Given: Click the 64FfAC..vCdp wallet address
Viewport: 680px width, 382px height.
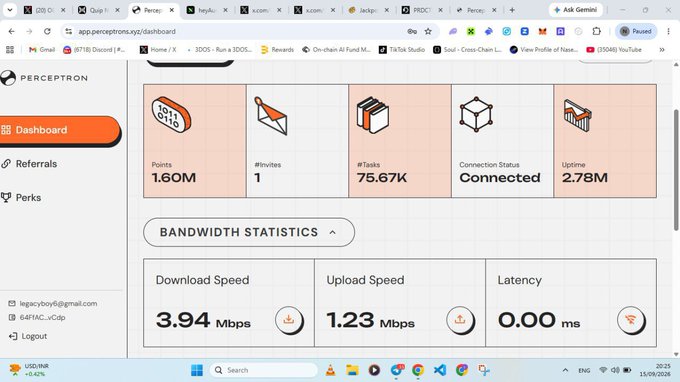Looking at the screenshot, I should (x=42, y=317).
